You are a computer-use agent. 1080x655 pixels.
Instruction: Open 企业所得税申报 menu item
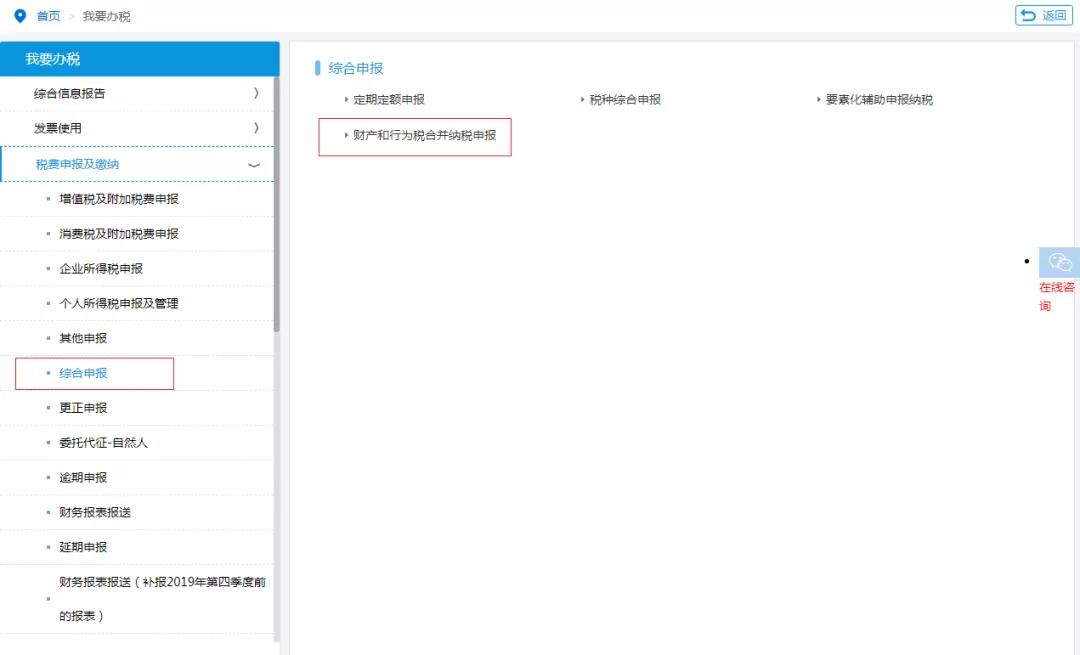101,269
